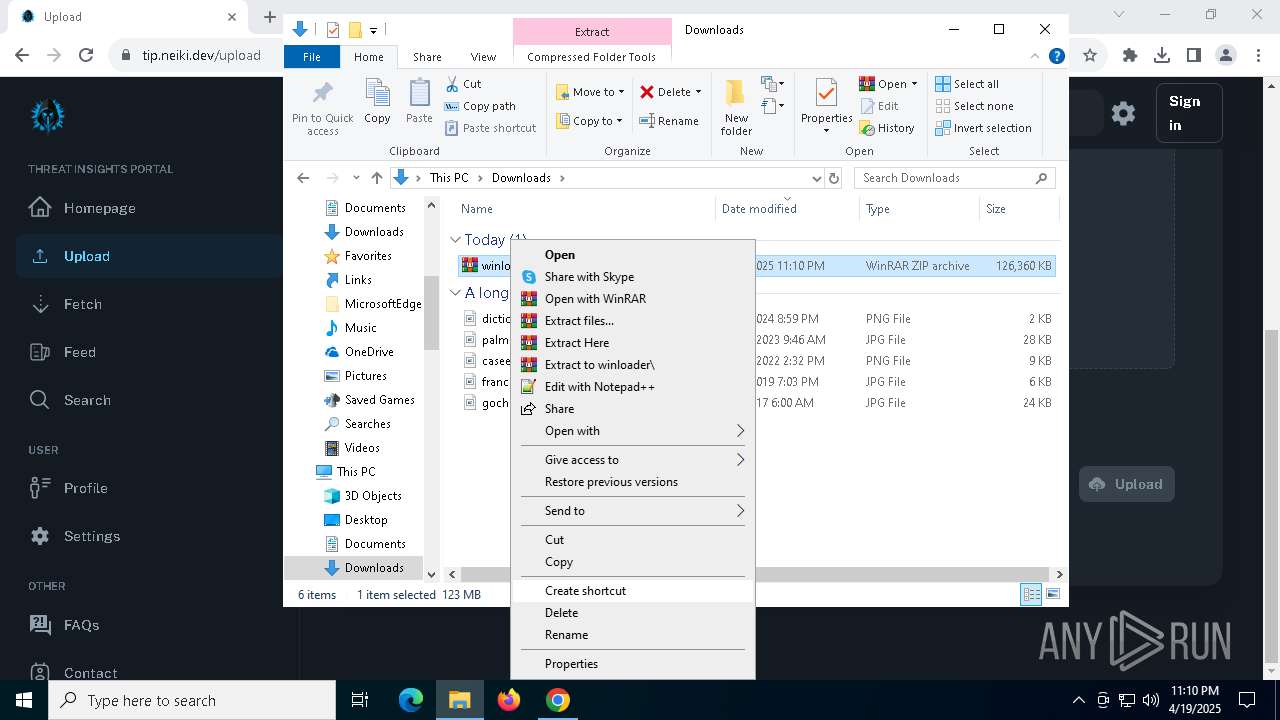Open the Windows Start menu
This screenshot has width=1280, height=720.
[24, 700]
